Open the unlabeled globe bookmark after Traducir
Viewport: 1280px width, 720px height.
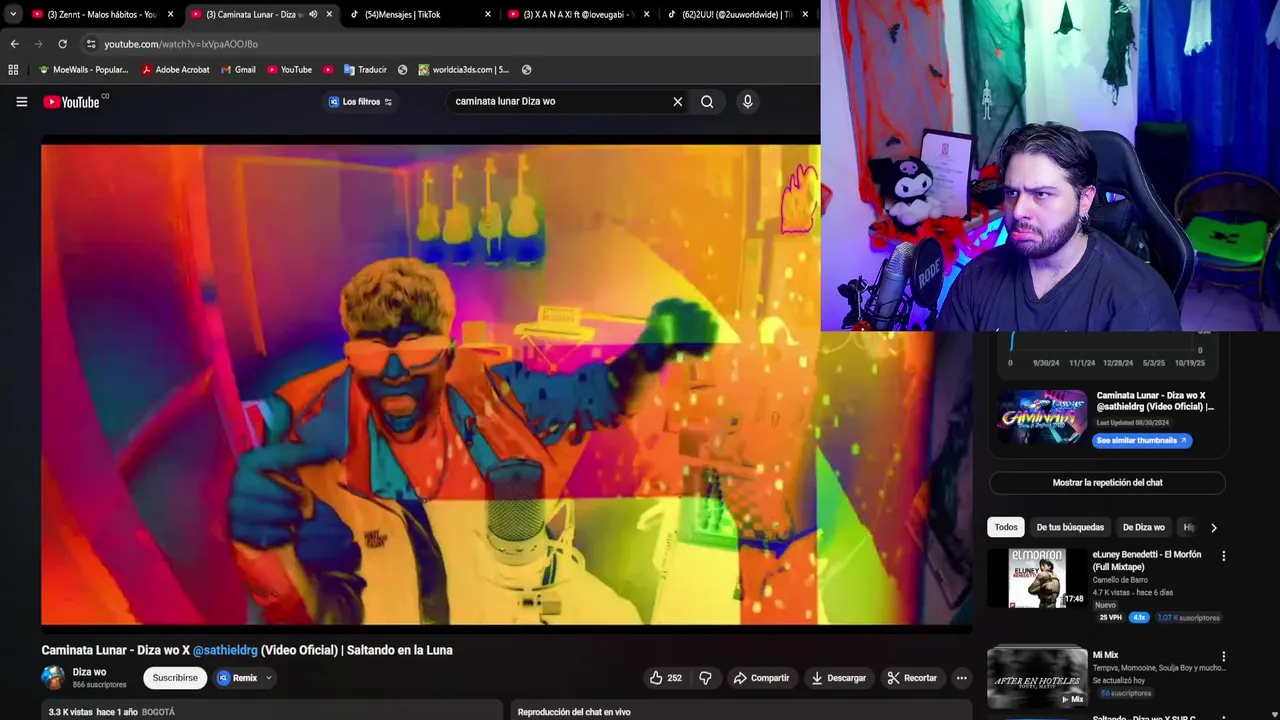(402, 70)
